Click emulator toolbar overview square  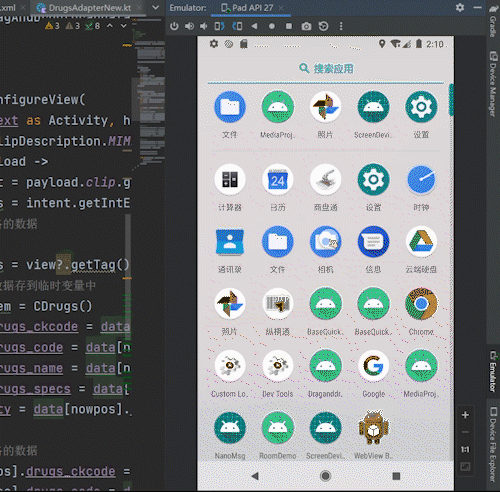pyautogui.click(x=289, y=26)
